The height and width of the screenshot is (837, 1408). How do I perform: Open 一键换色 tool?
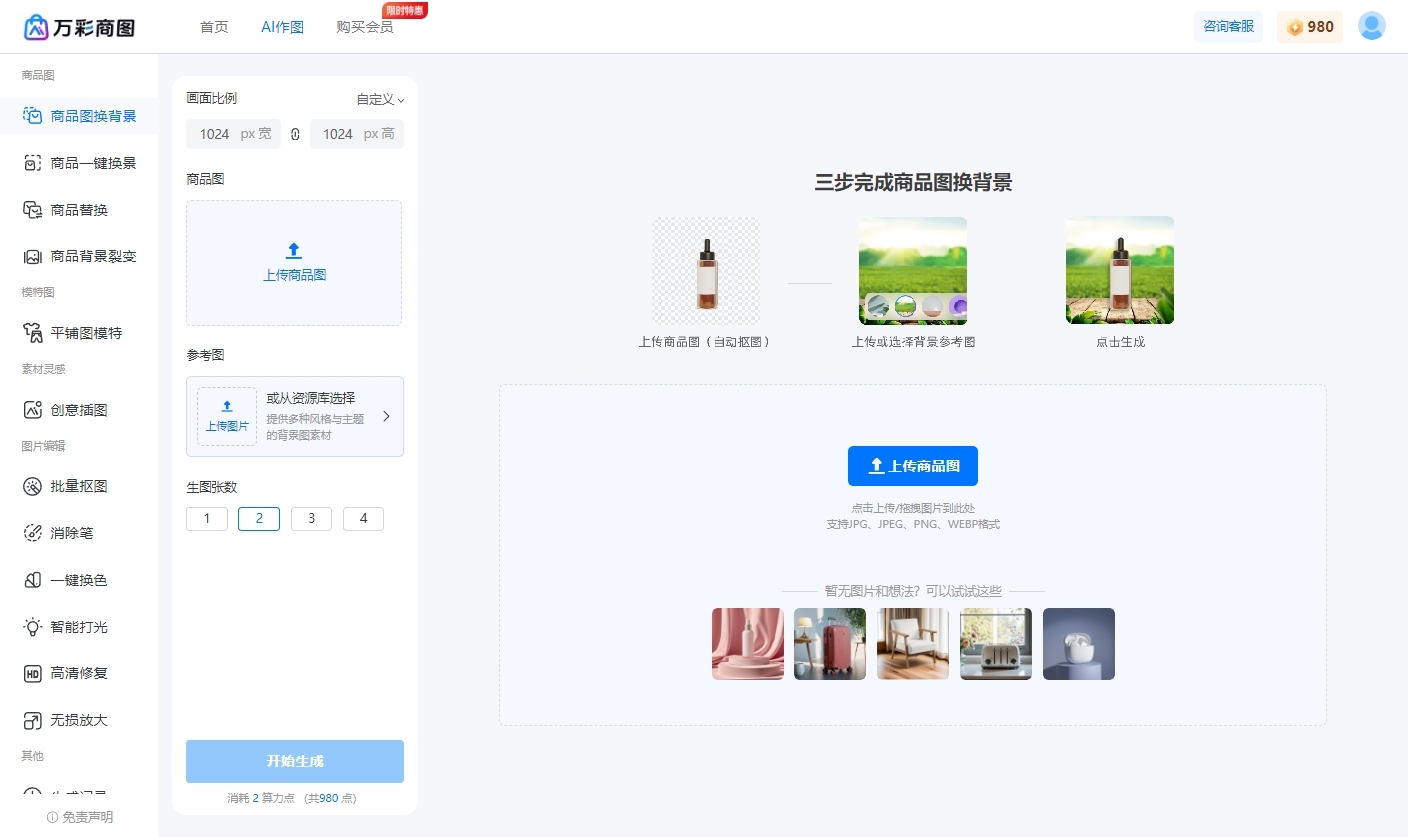[x=79, y=580]
